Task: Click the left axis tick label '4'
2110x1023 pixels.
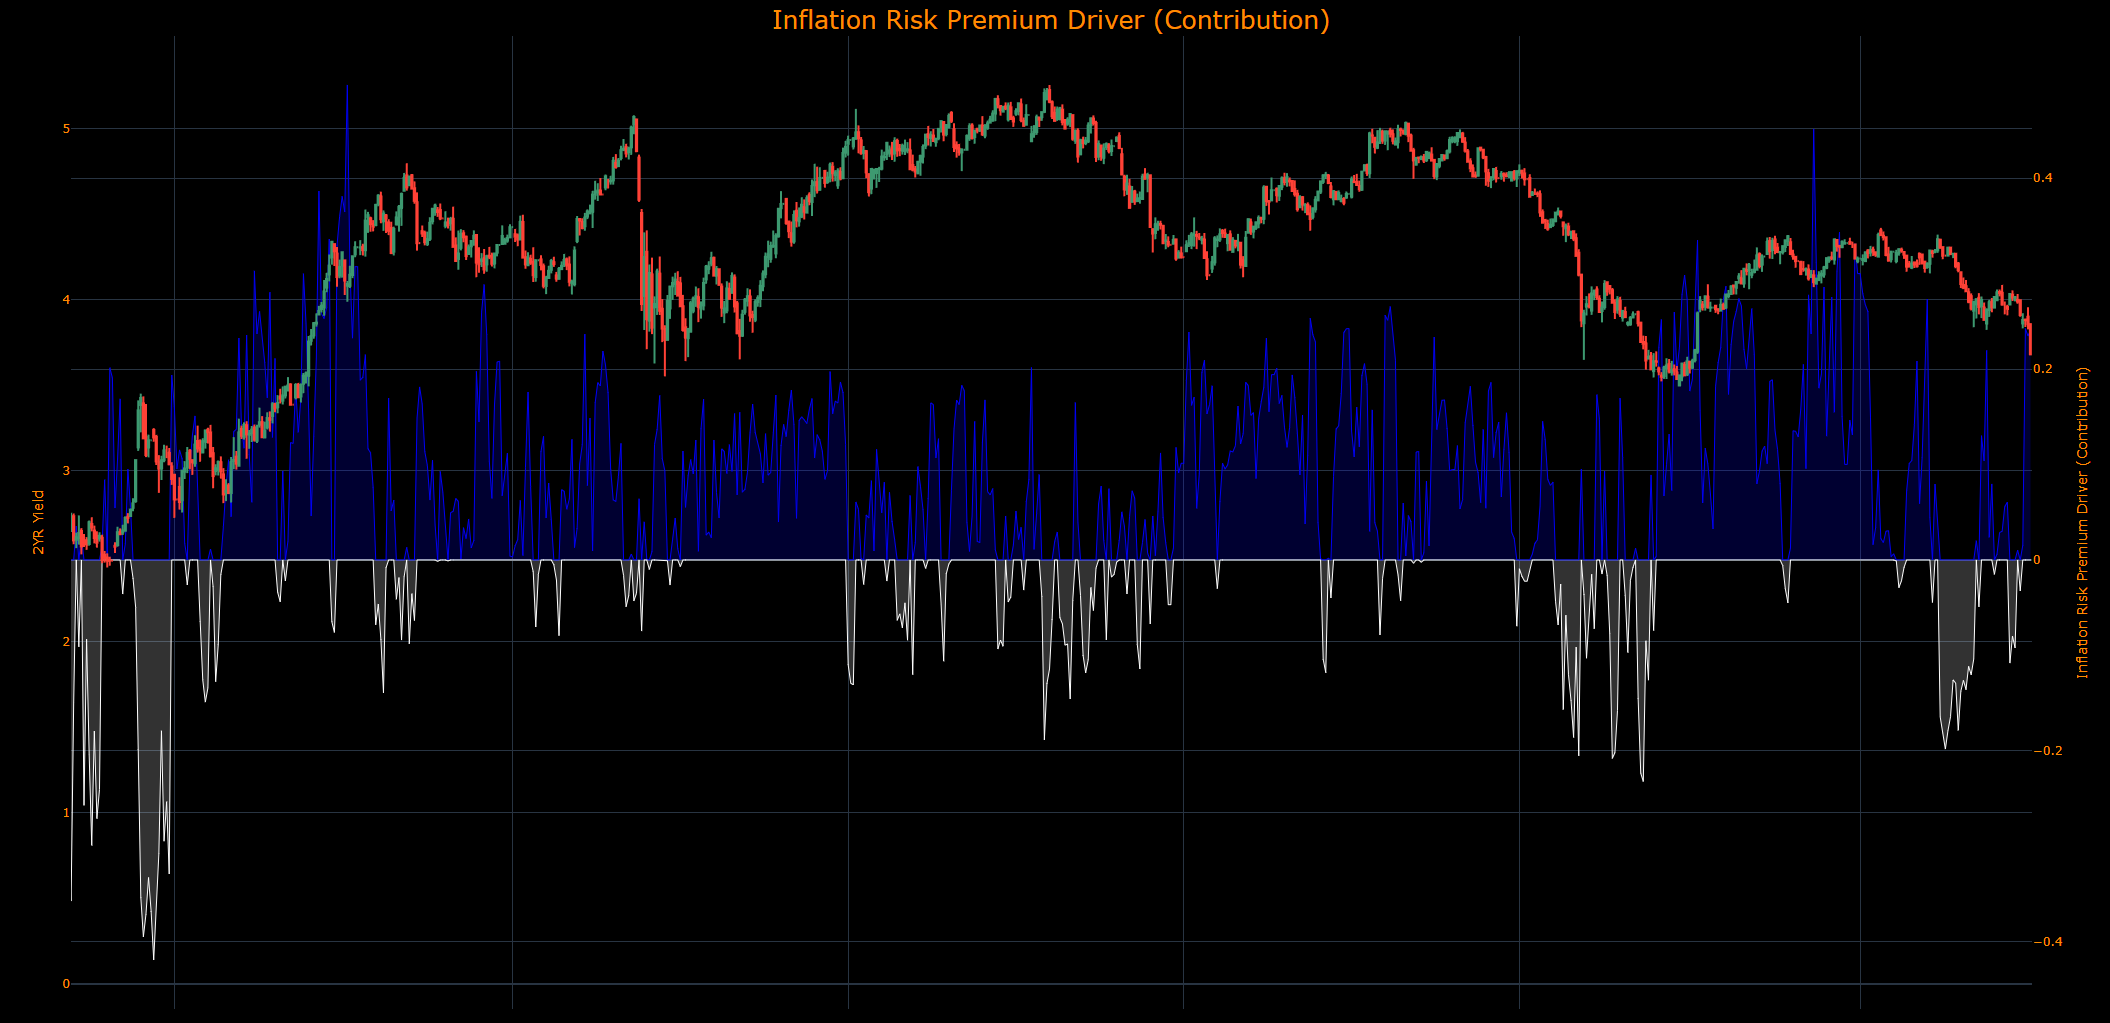Action: click(x=66, y=300)
